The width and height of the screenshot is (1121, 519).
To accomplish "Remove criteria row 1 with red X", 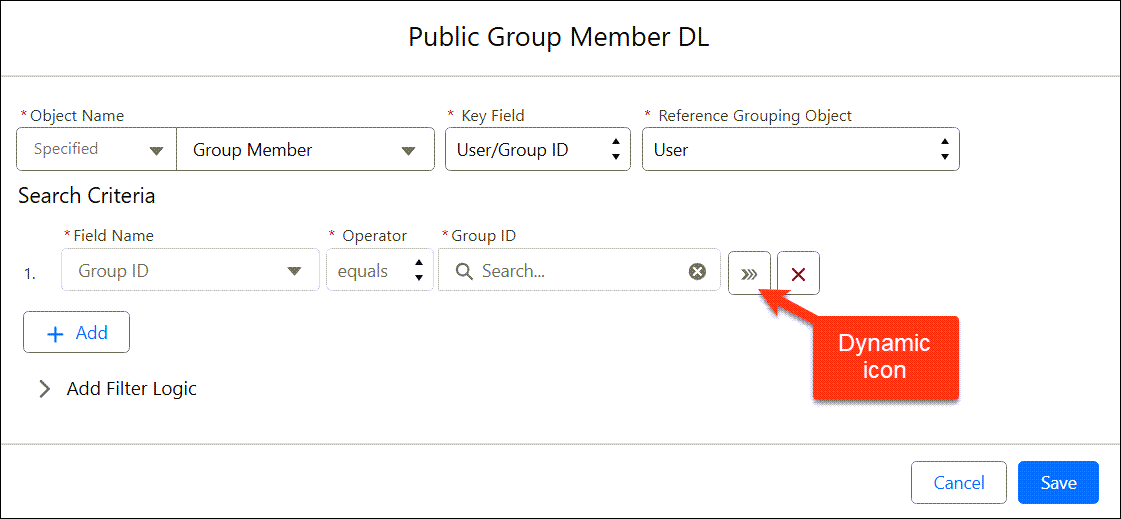I will 799,273.
